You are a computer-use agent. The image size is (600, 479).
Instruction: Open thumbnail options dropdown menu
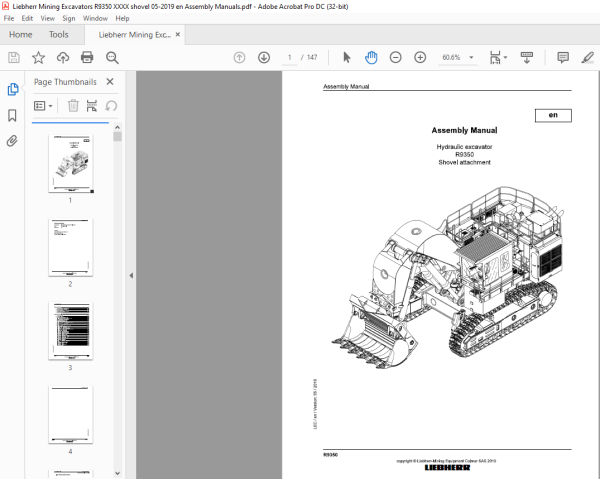click(43, 106)
